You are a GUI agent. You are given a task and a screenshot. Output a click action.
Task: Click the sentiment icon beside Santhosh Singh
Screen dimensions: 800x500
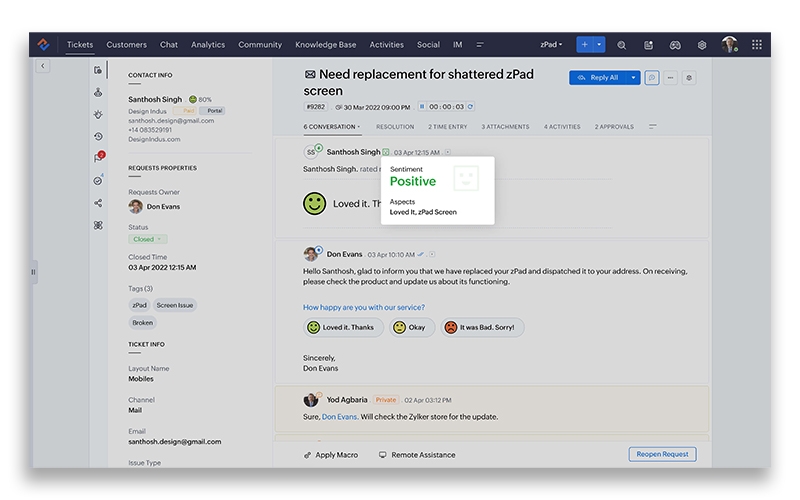coord(386,152)
